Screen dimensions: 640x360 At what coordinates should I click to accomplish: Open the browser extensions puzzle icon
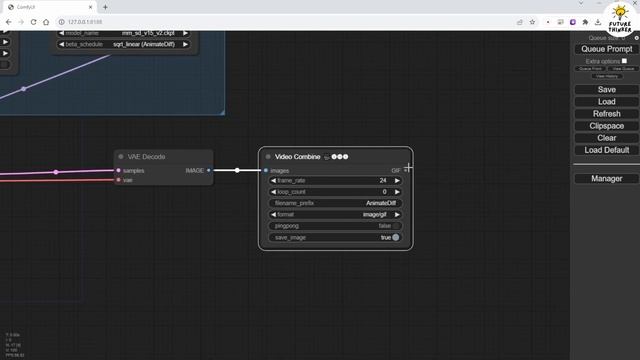(x=585, y=22)
